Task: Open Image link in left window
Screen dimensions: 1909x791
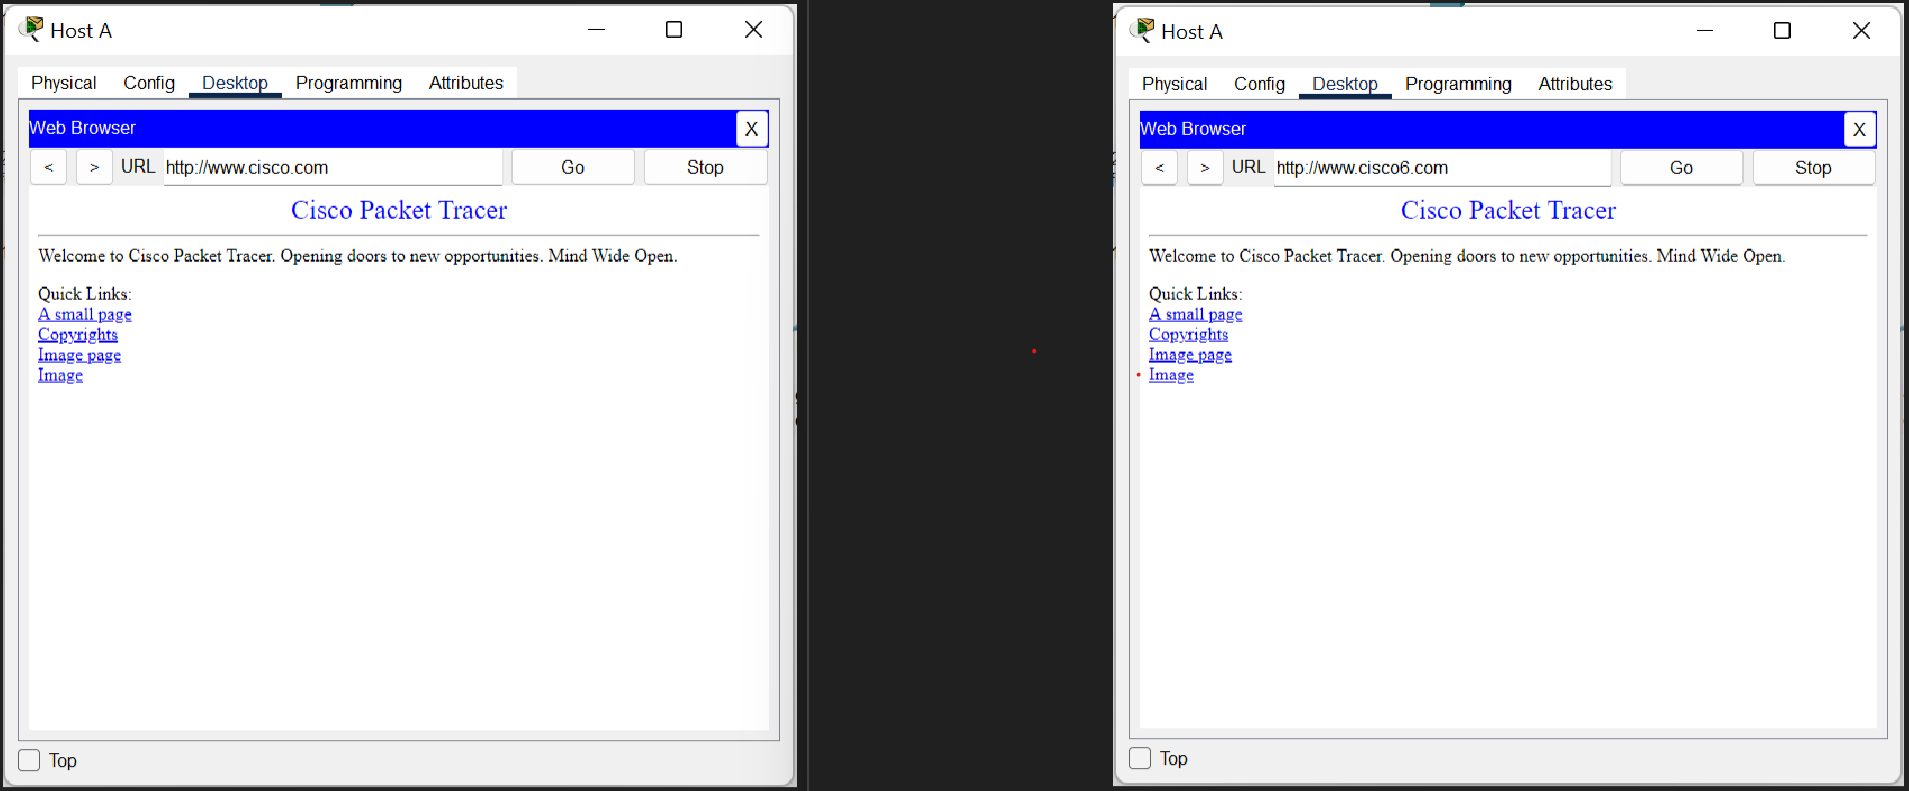Action: pyautogui.click(x=60, y=375)
